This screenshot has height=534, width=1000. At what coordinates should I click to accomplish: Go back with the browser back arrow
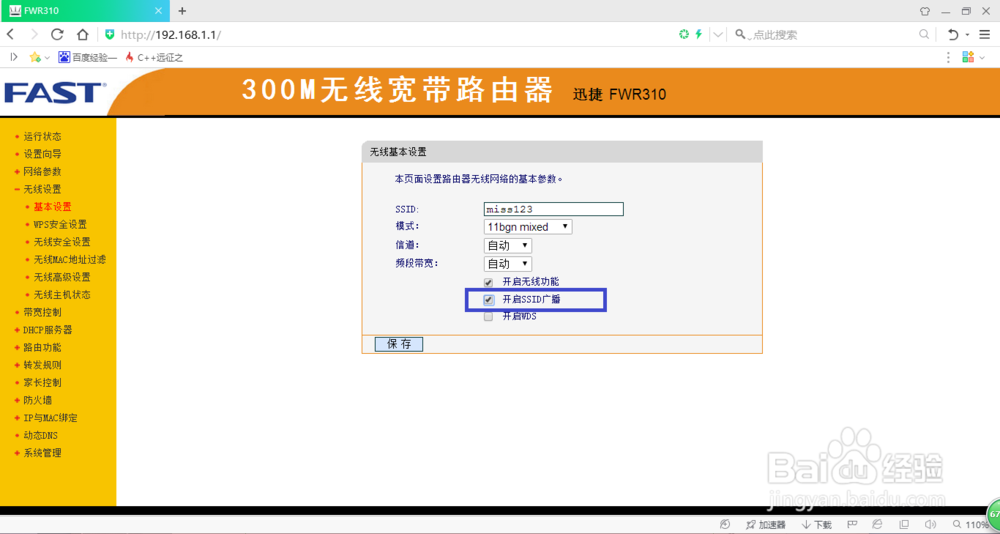point(10,34)
